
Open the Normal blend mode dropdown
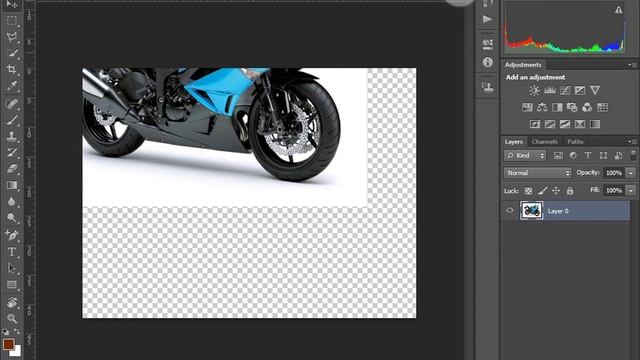pos(537,173)
